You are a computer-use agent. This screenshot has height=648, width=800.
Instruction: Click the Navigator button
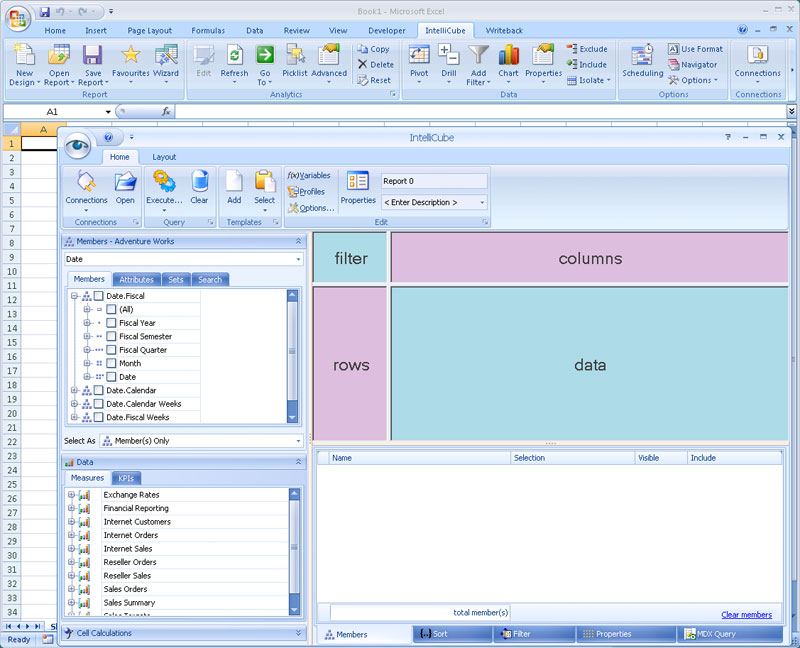[x=693, y=65]
